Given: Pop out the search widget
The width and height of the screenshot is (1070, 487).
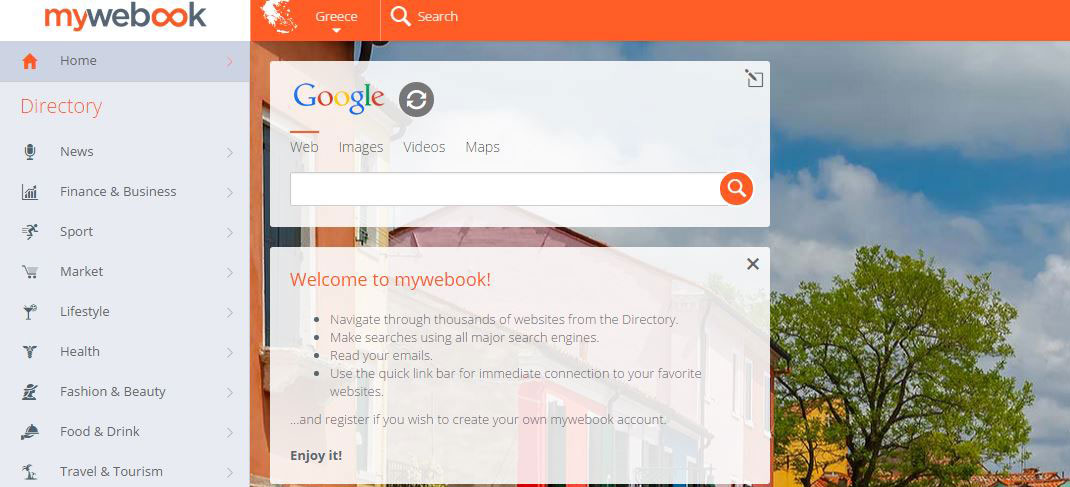Looking at the screenshot, I should pos(753,78).
